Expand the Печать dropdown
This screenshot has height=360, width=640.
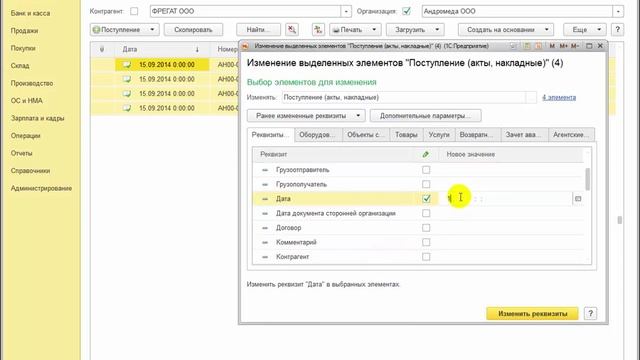374,29
